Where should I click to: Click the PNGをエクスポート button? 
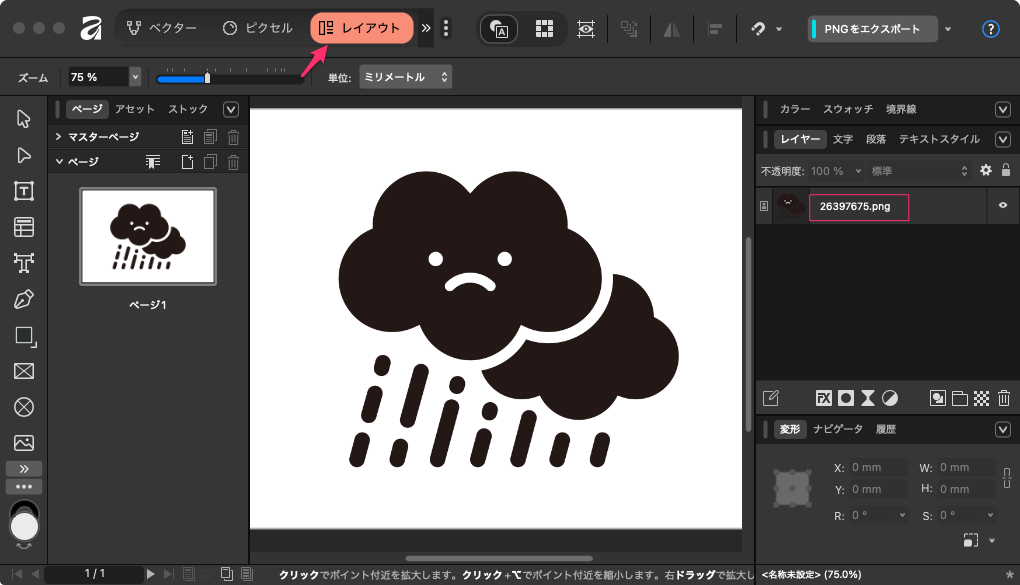coord(873,29)
